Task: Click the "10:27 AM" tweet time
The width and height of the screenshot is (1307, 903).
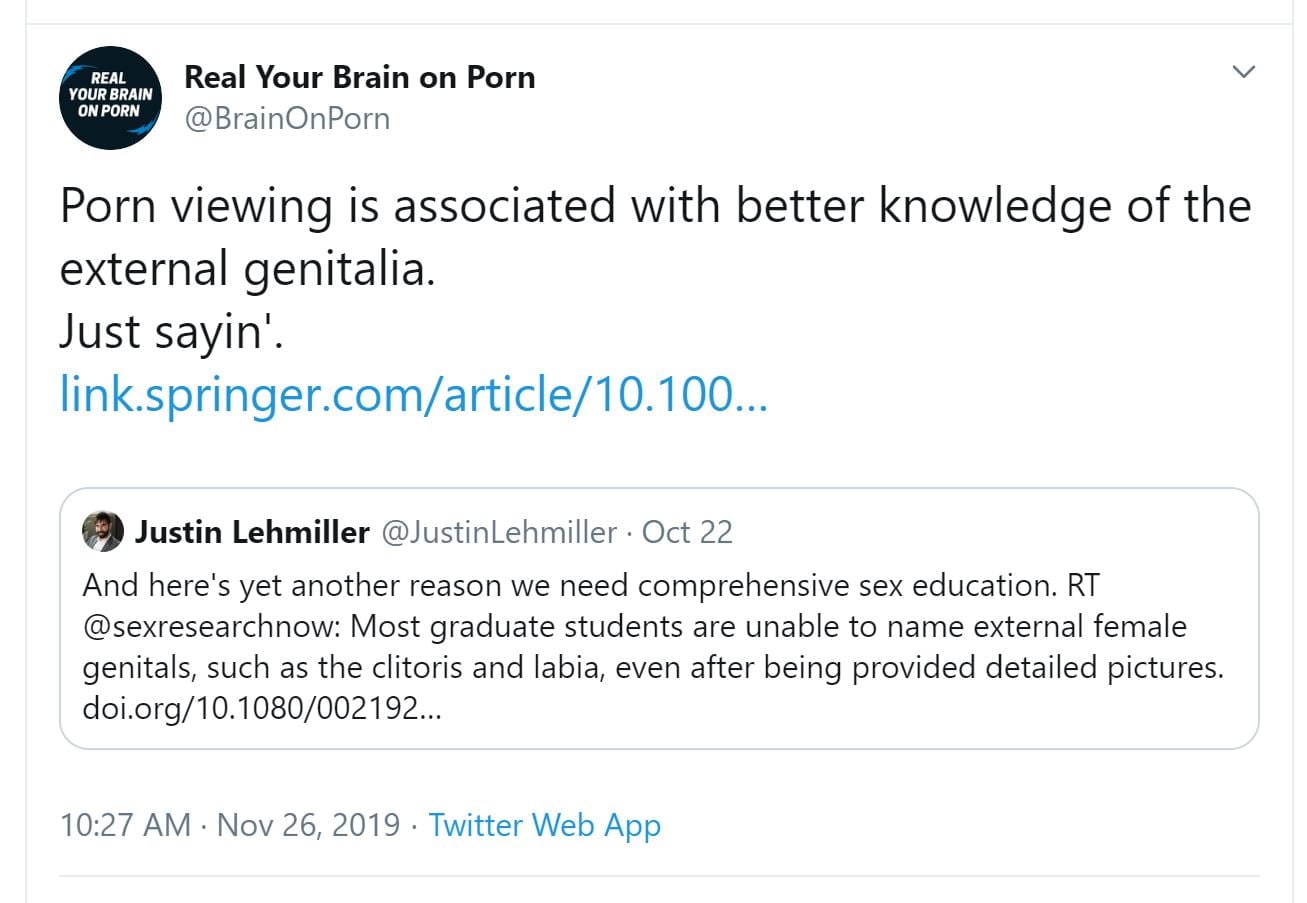Action: (125, 825)
